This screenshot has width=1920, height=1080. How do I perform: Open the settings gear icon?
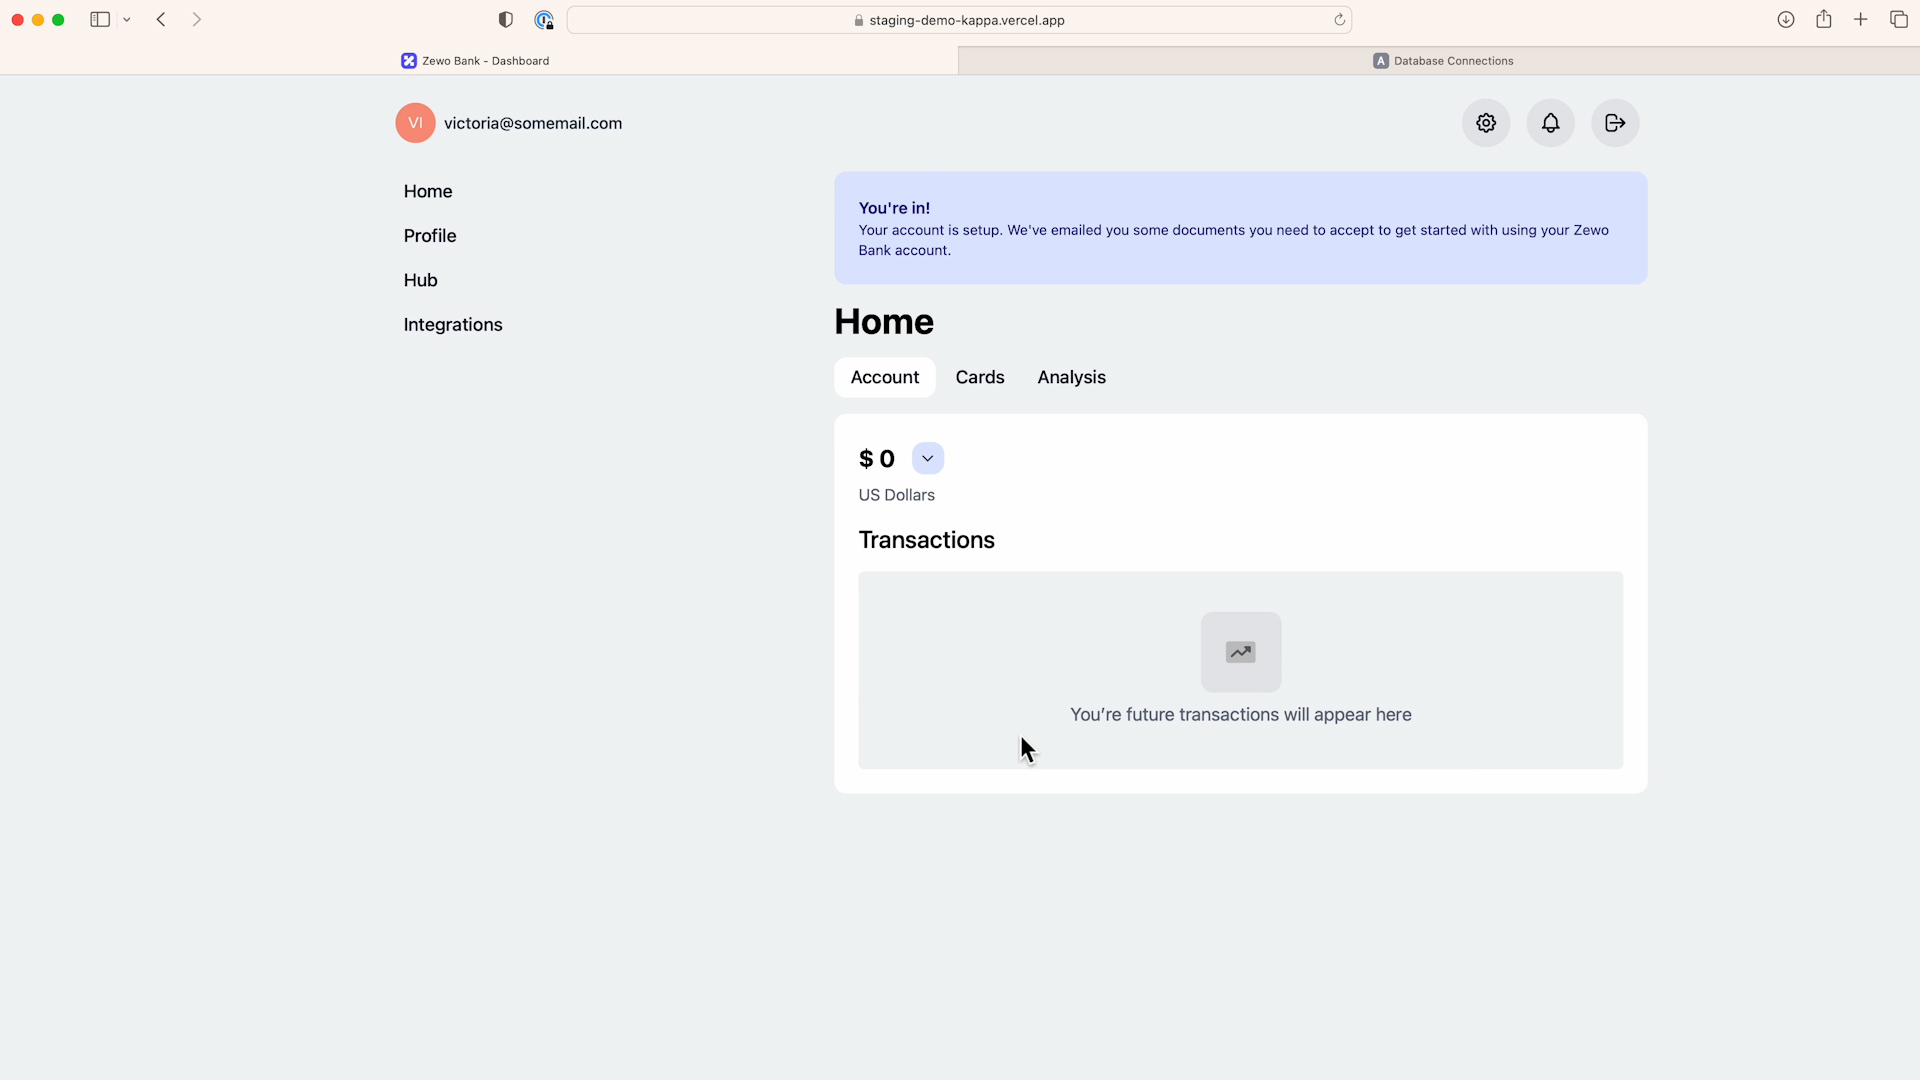point(1486,123)
